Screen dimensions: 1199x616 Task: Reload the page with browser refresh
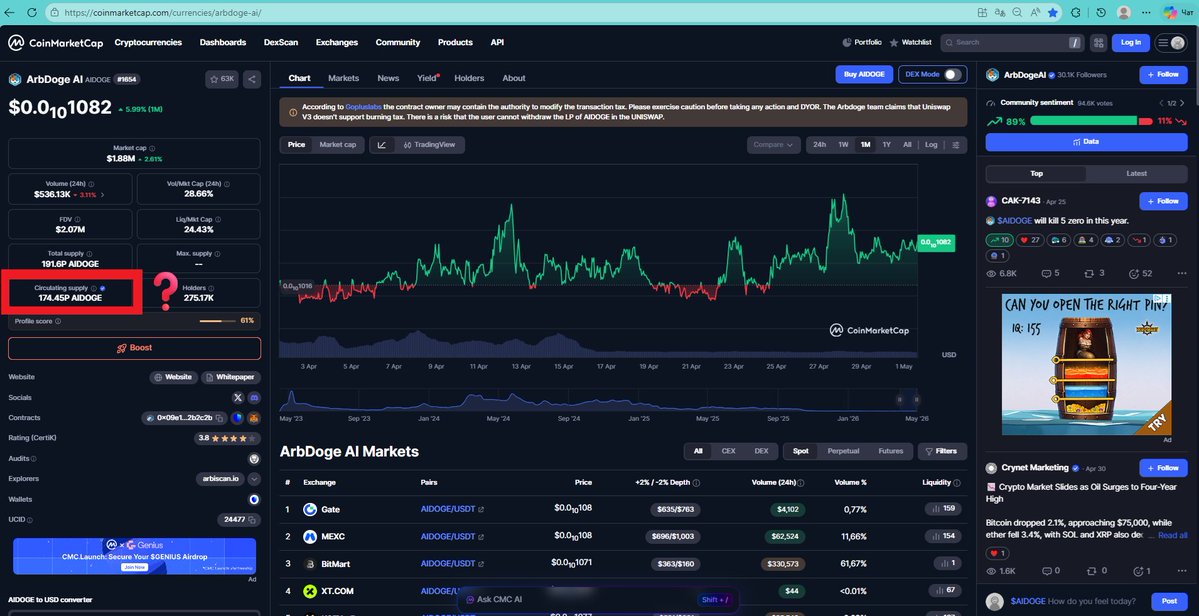click(x=31, y=13)
